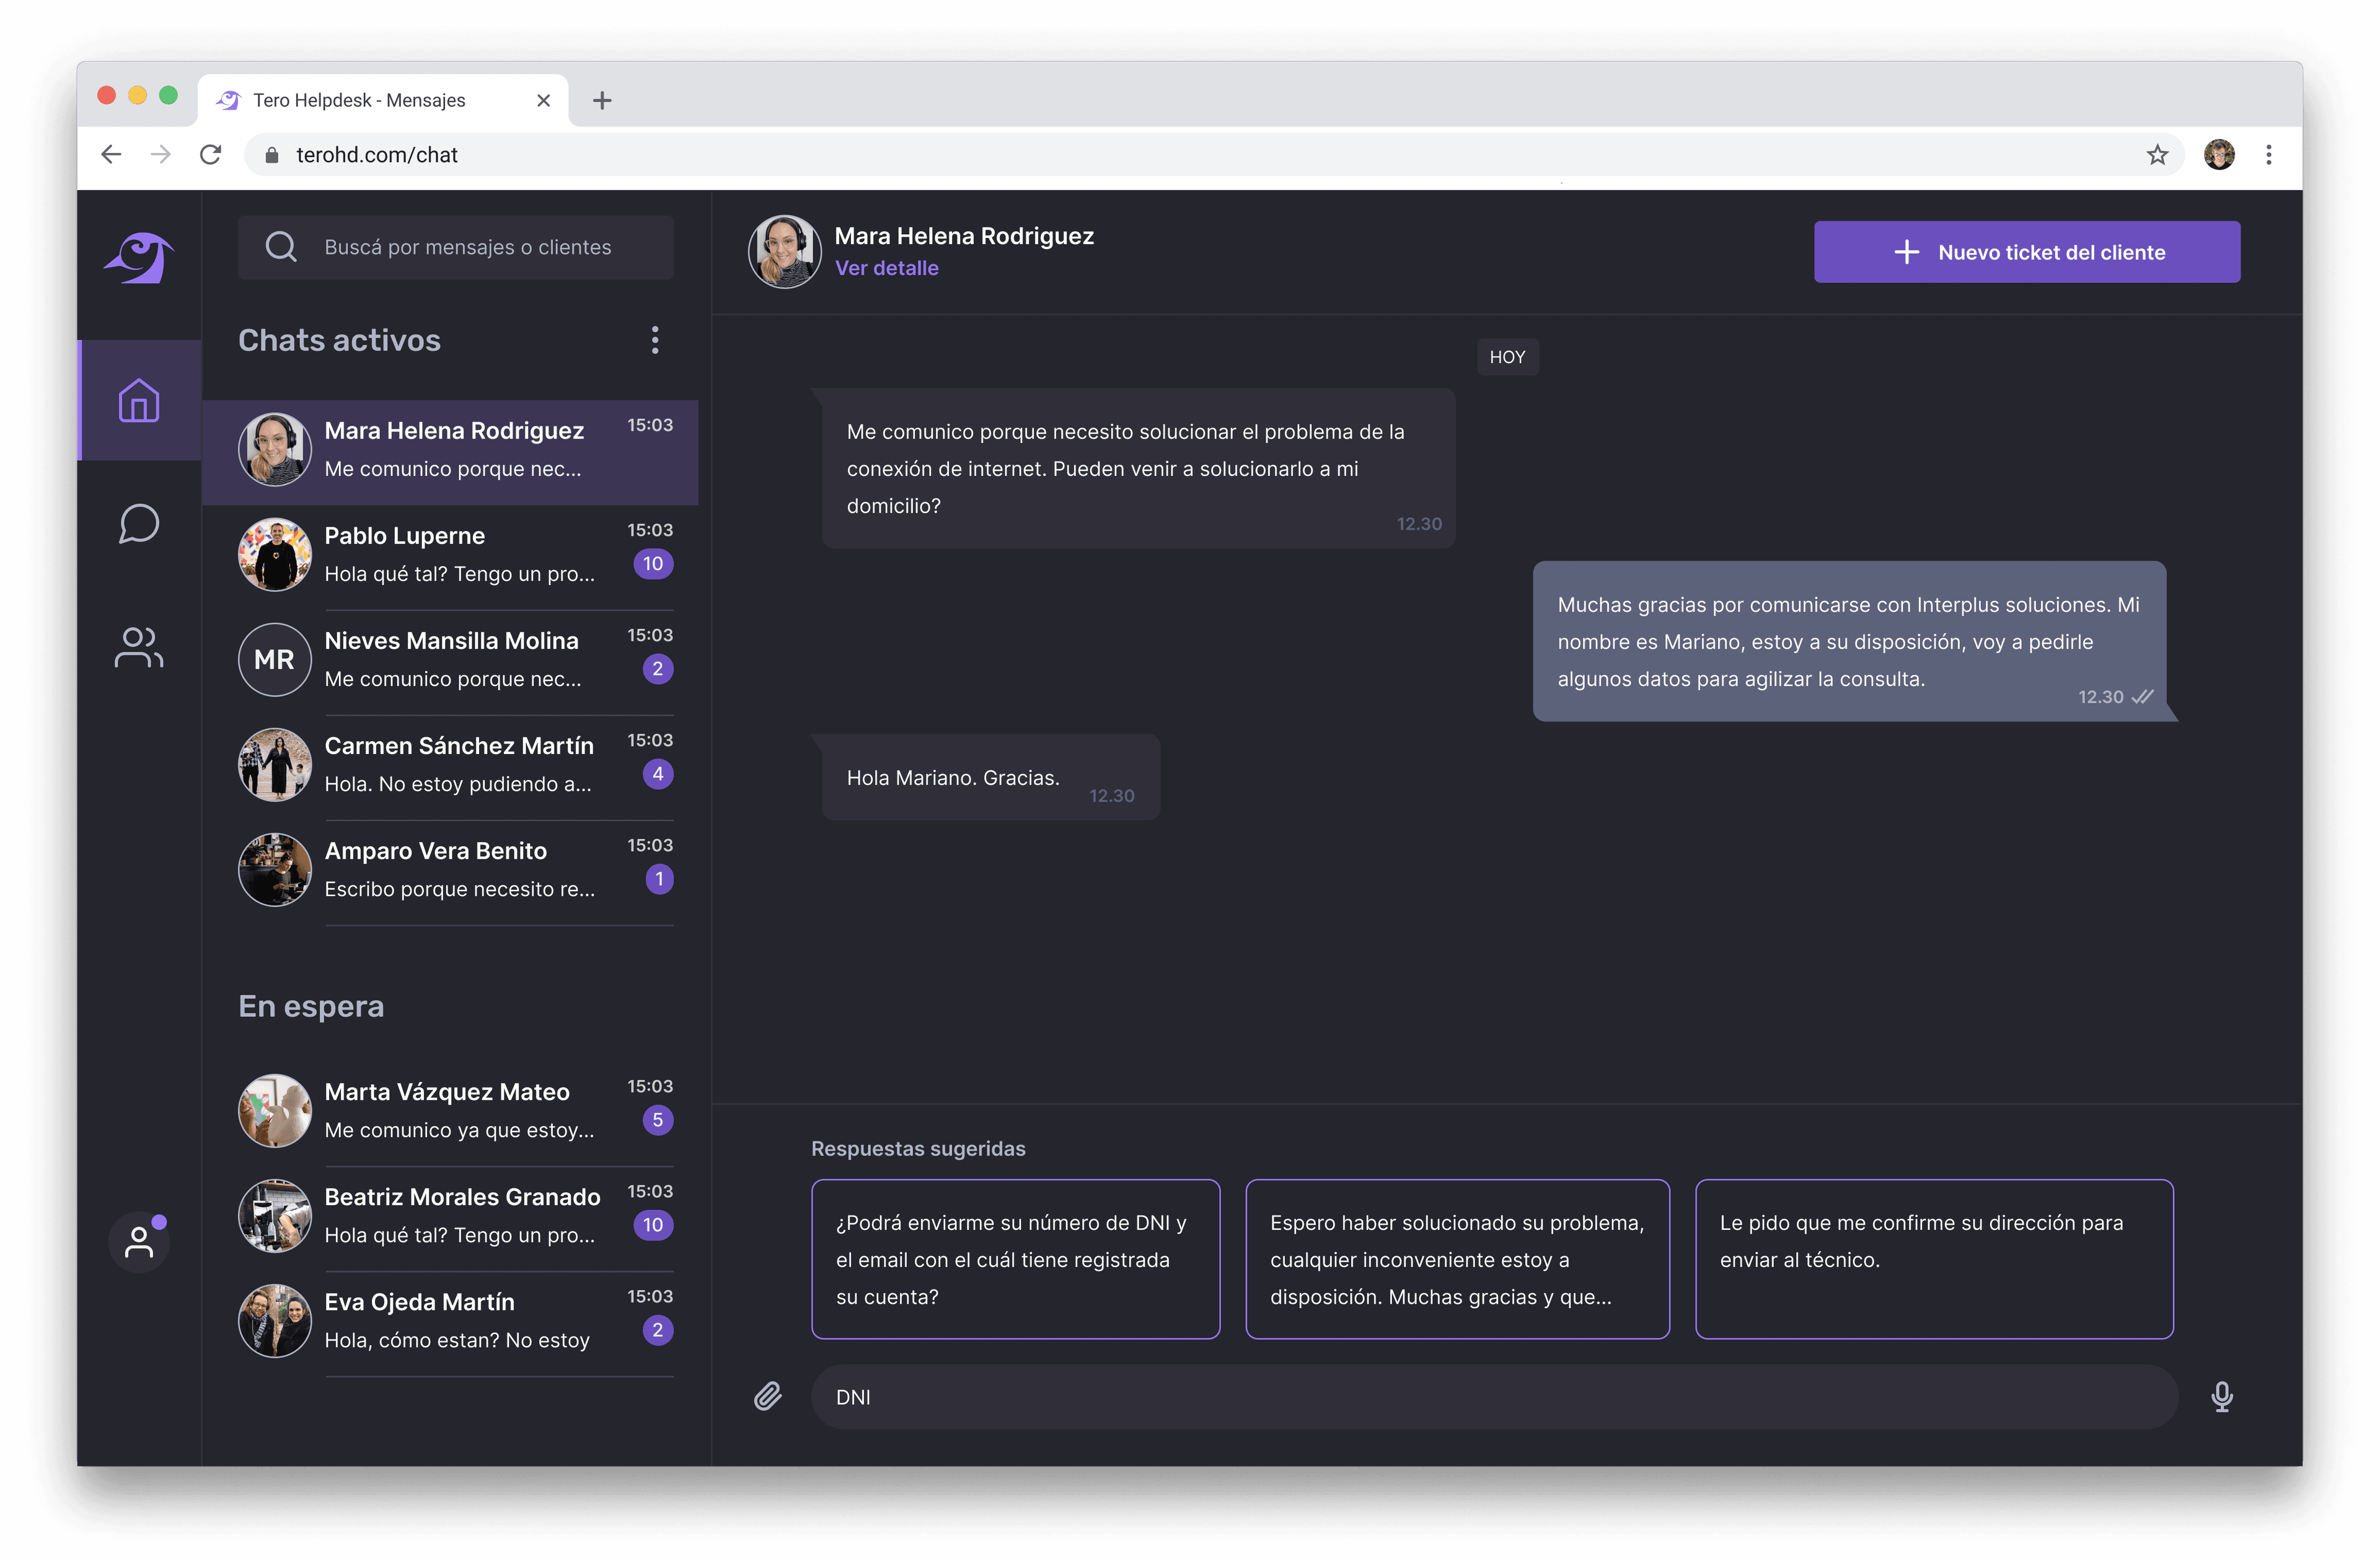The width and height of the screenshot is (2380, 1559).
Task: Open a new browser tab
Action: click(602, 100)
